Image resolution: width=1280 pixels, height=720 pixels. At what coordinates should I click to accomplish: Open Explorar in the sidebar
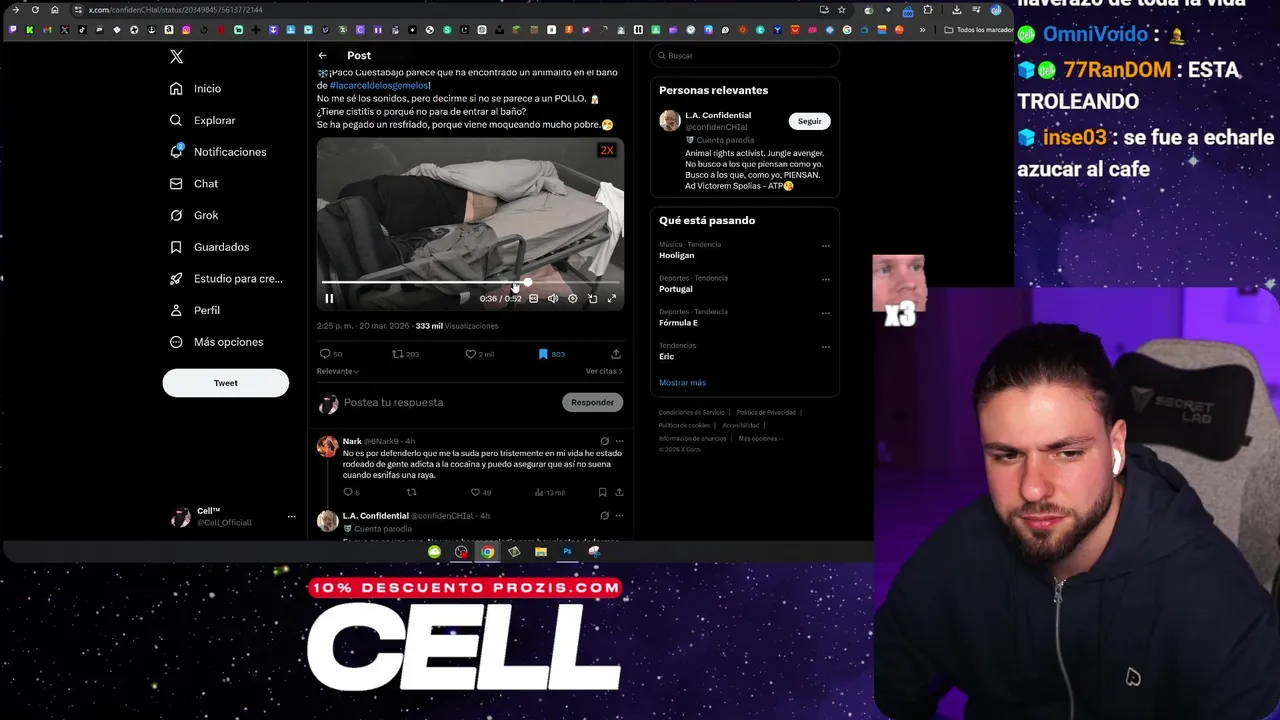tap(203, 120)
